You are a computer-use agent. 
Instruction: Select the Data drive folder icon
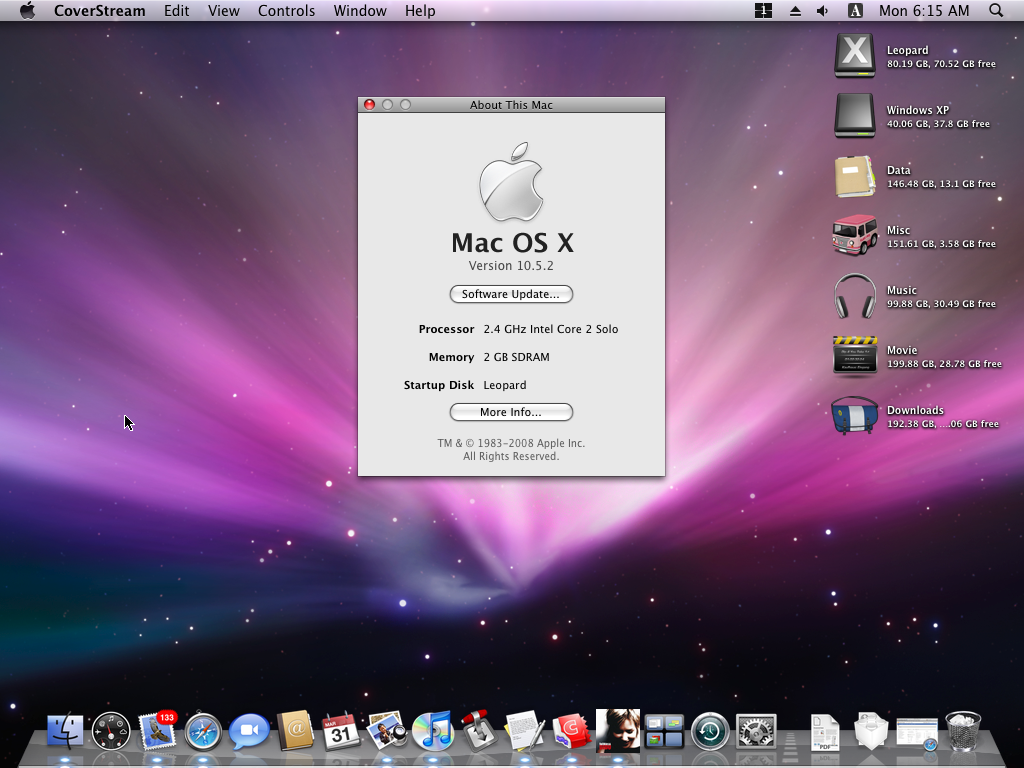tap(855, 176)
